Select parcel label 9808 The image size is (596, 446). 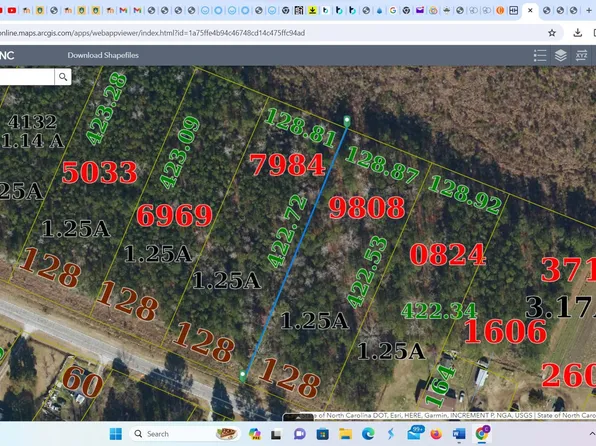tap(367, 208)
